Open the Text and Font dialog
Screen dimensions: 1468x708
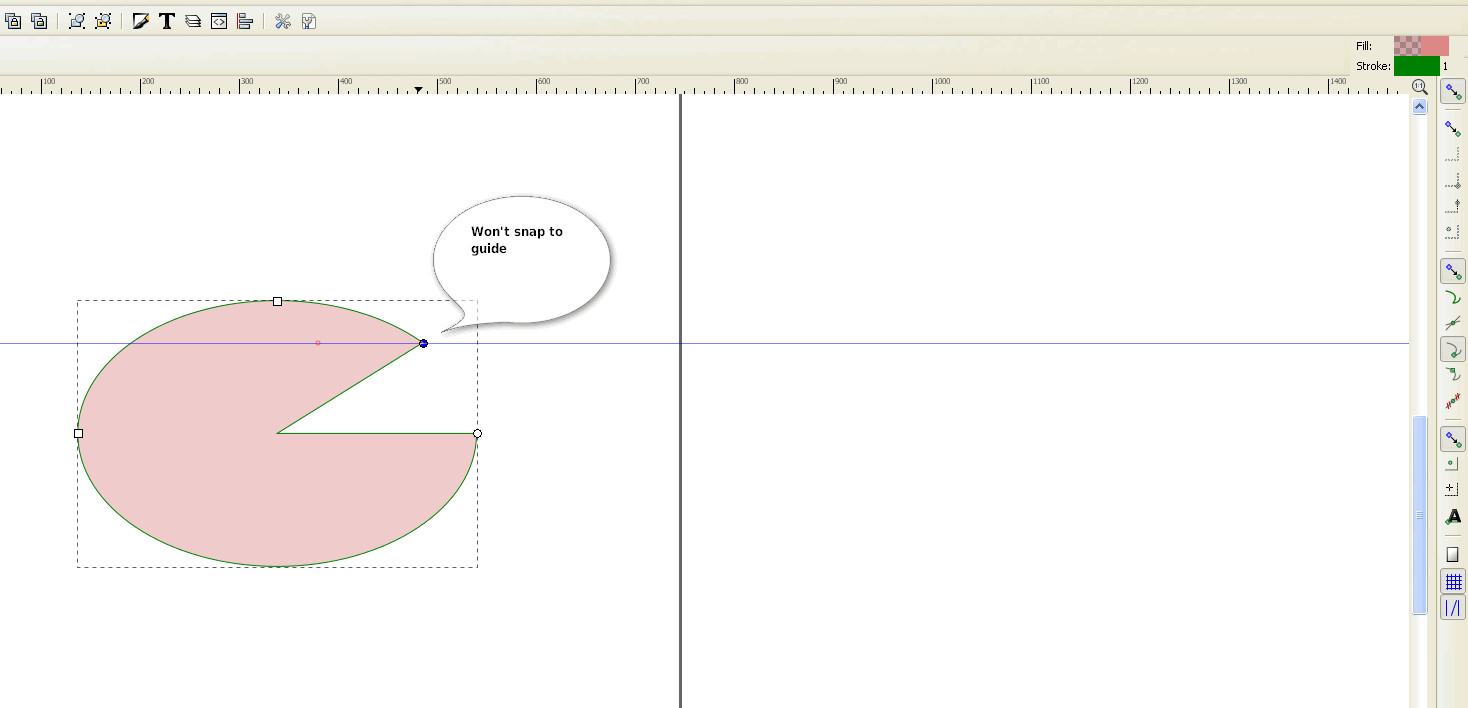coord(167,21)
